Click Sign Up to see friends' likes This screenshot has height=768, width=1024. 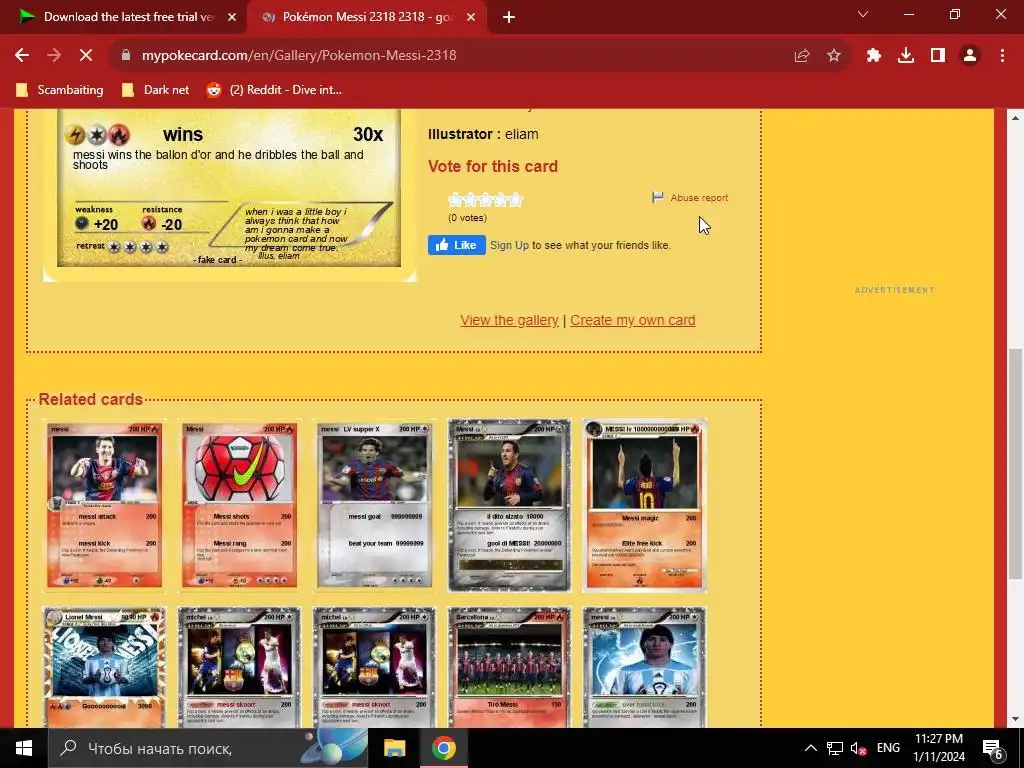point(509,246)
